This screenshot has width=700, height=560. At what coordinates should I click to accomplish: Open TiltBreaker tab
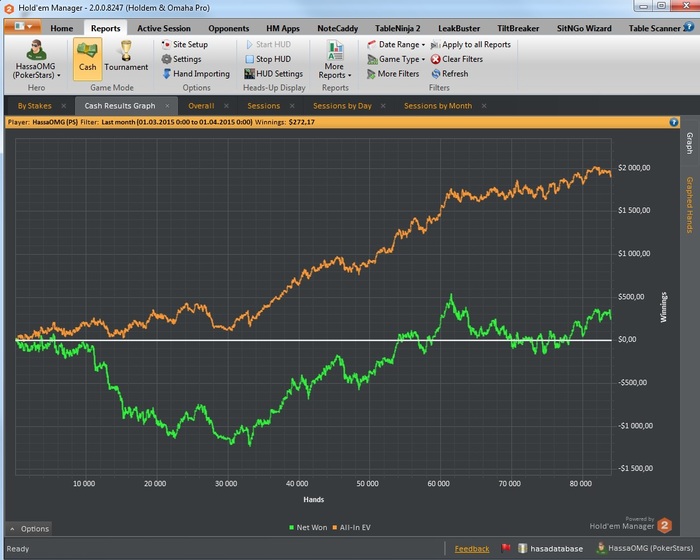(x=518, y=28)
